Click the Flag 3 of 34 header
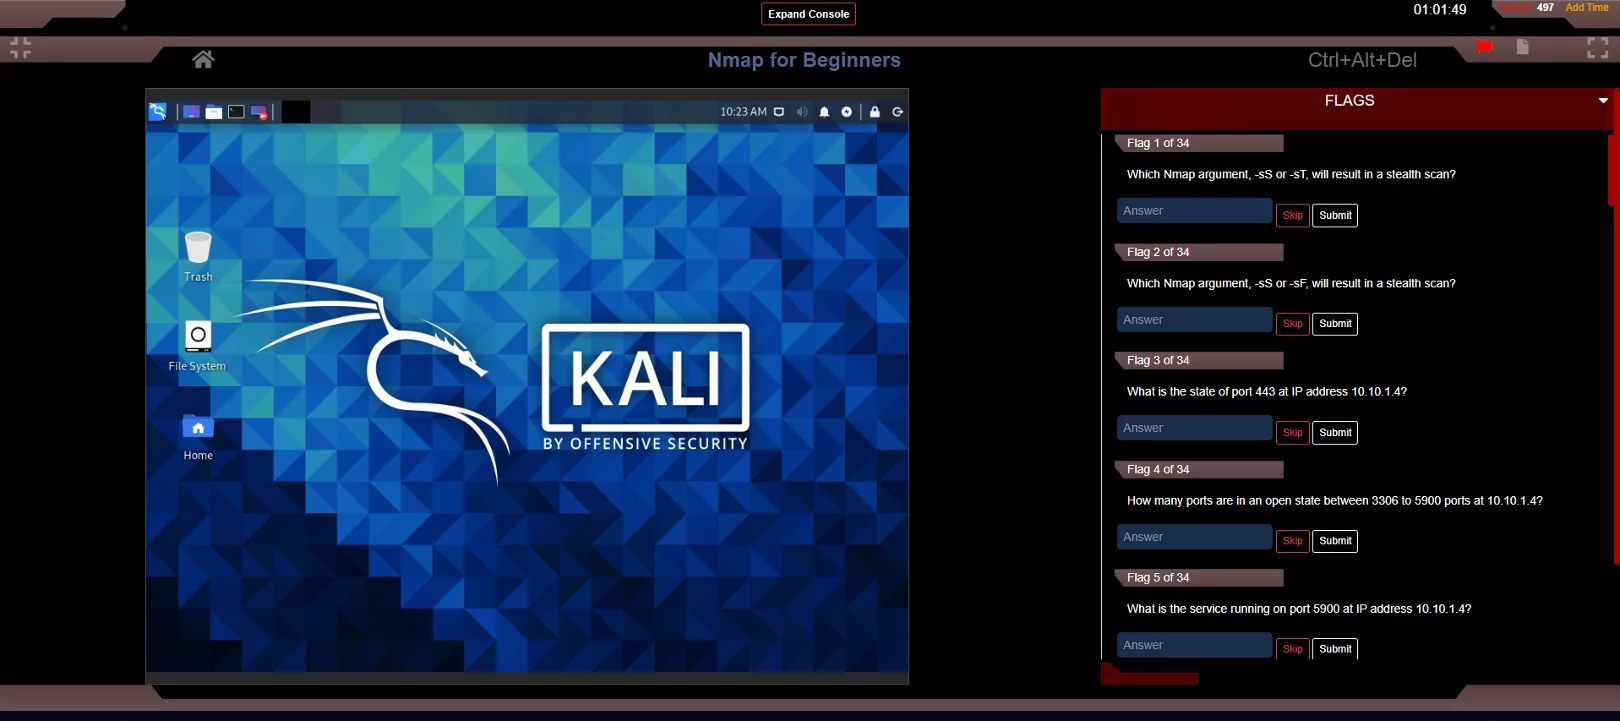The image size is (1620, 723). click(1199, 360)
